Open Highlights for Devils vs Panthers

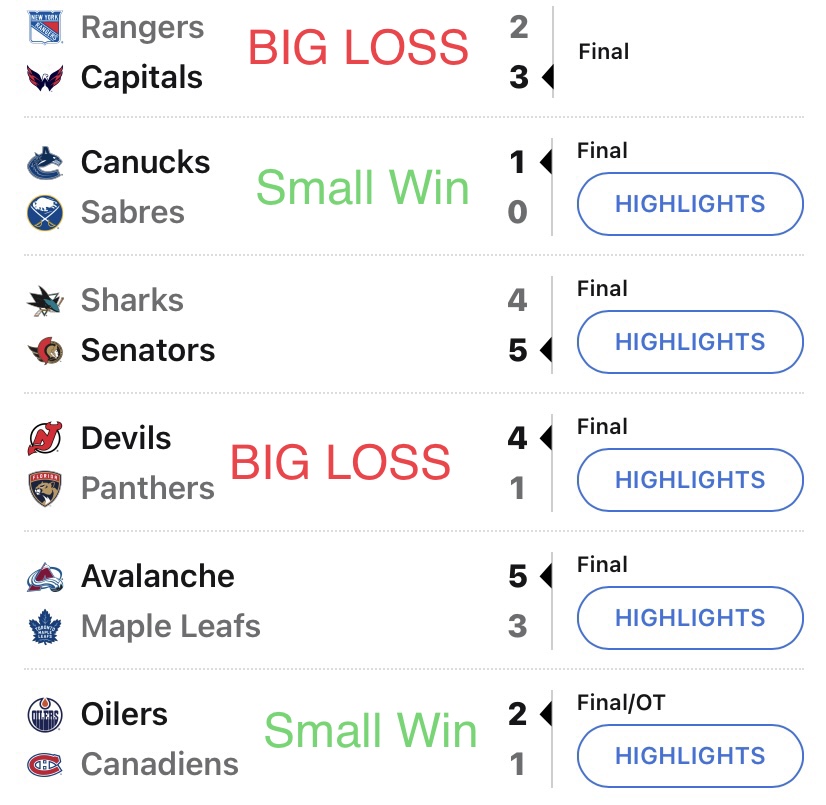(690, 480)
